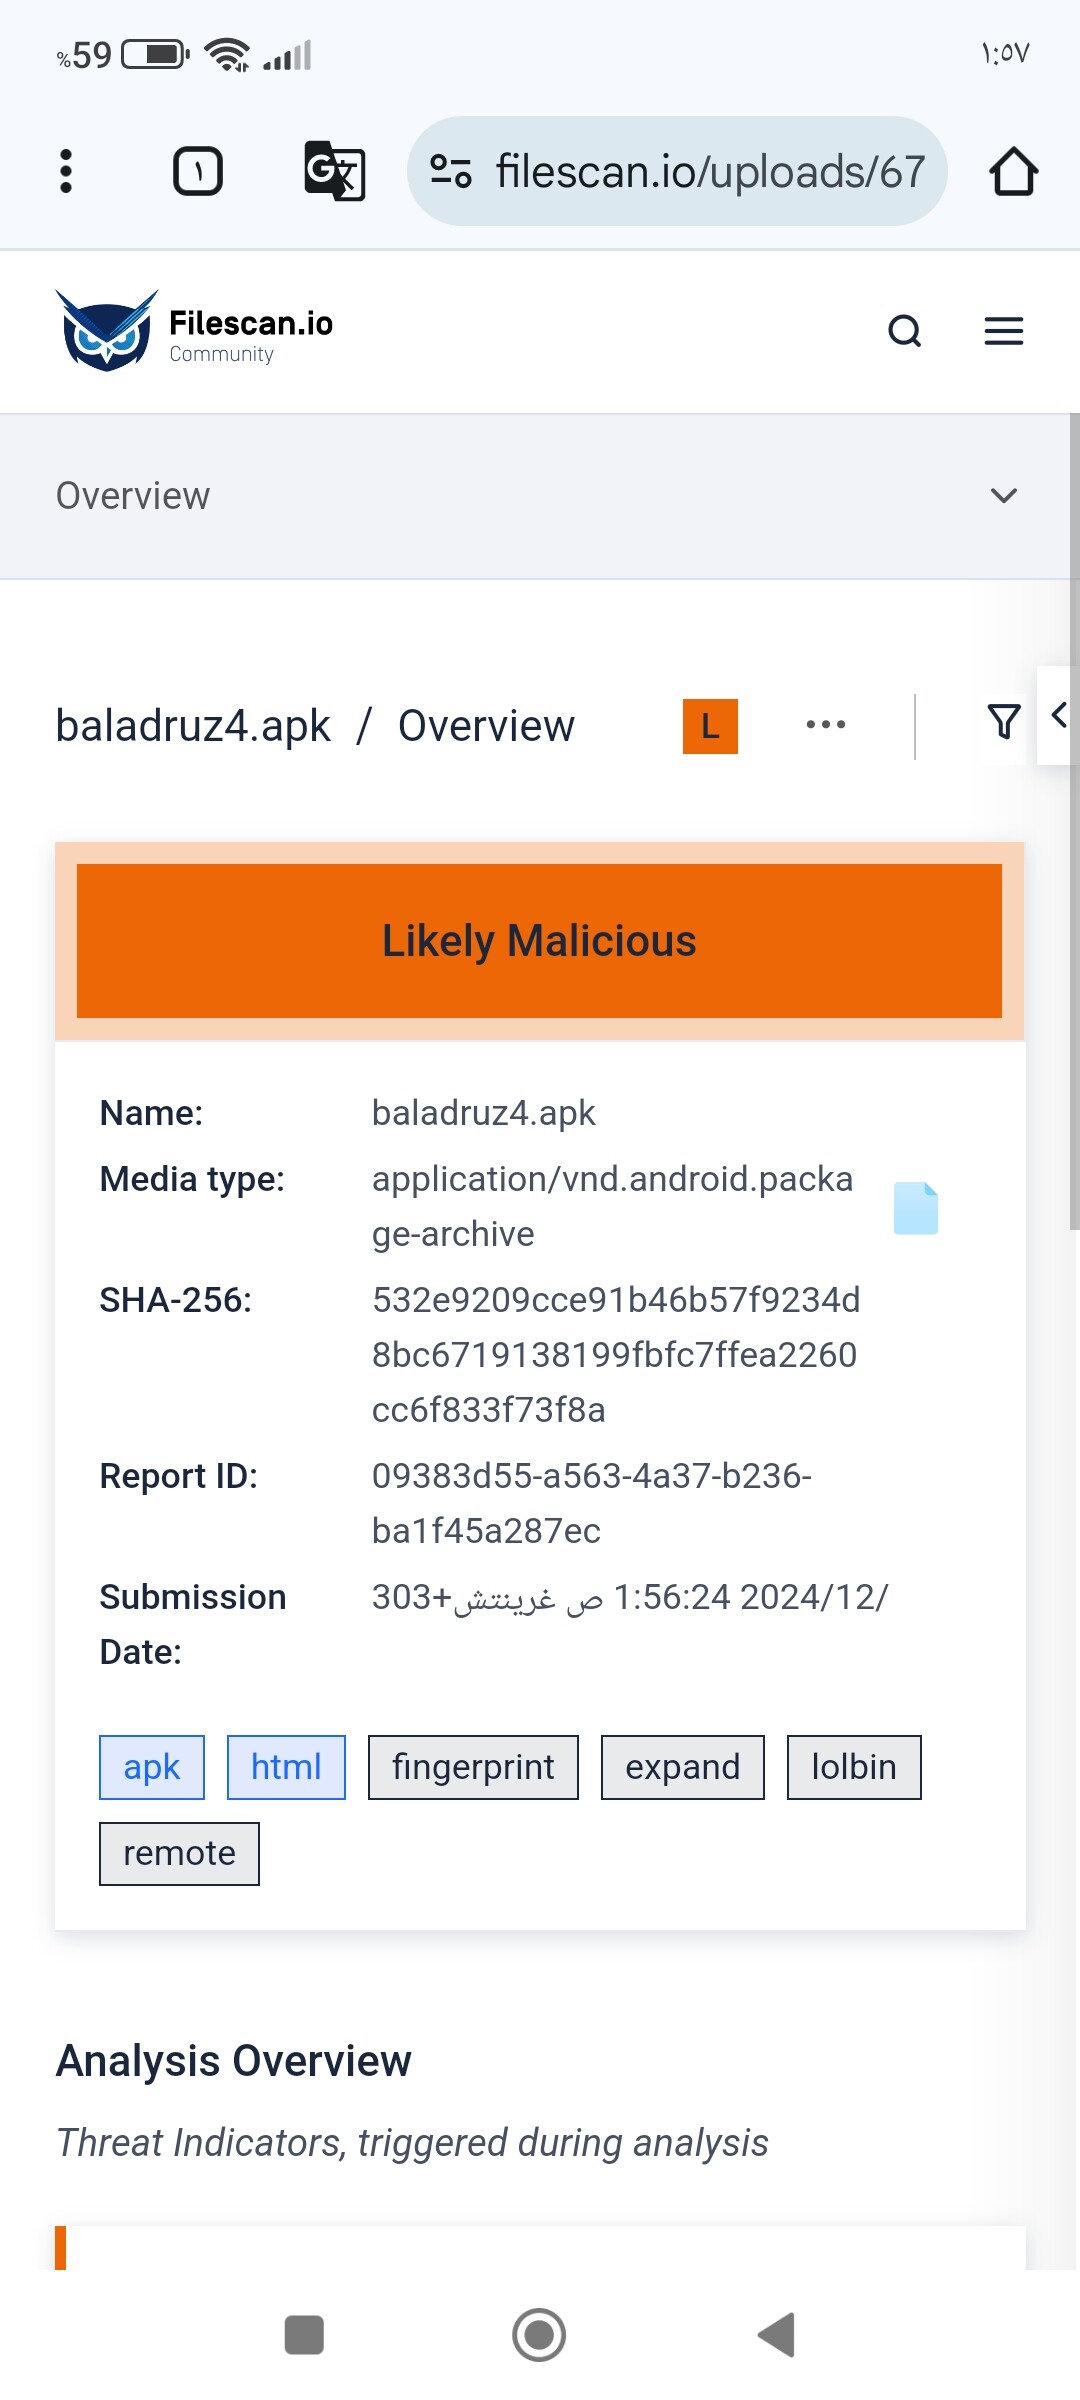Go to browser home page
The image size is (1080, 2400).
1013,171
